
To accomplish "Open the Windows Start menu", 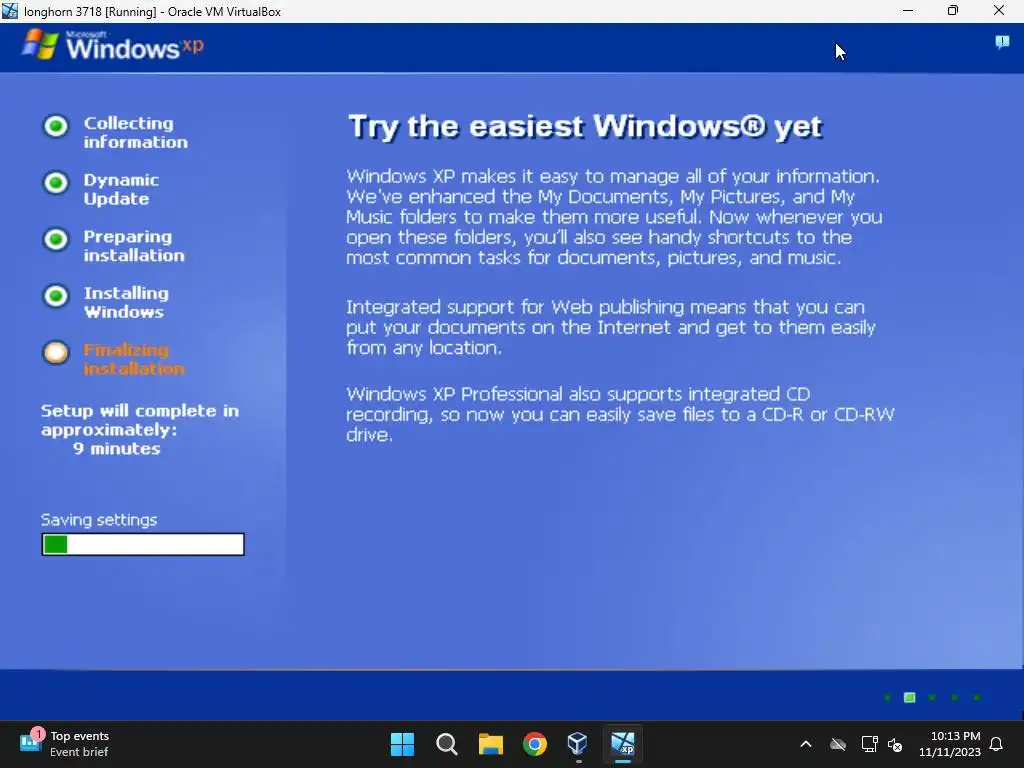I will tap(402, 744).
